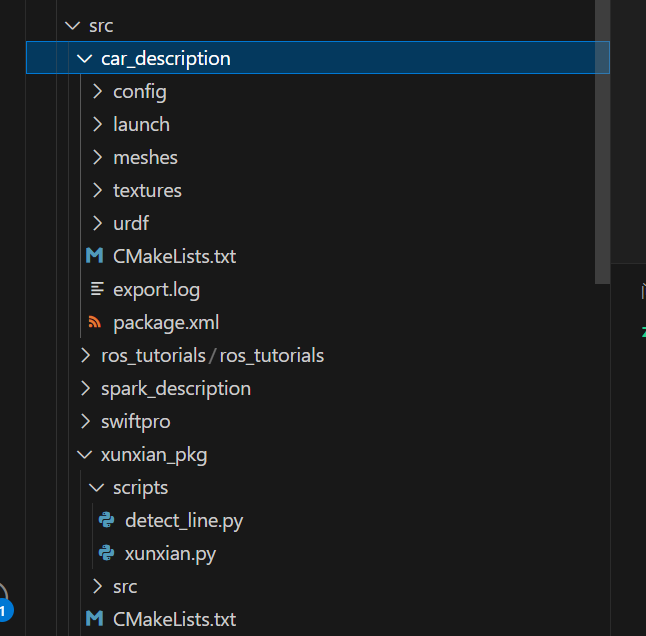
Task: Expand the spark_description folder chevron
Action: (x=85, y=388)
